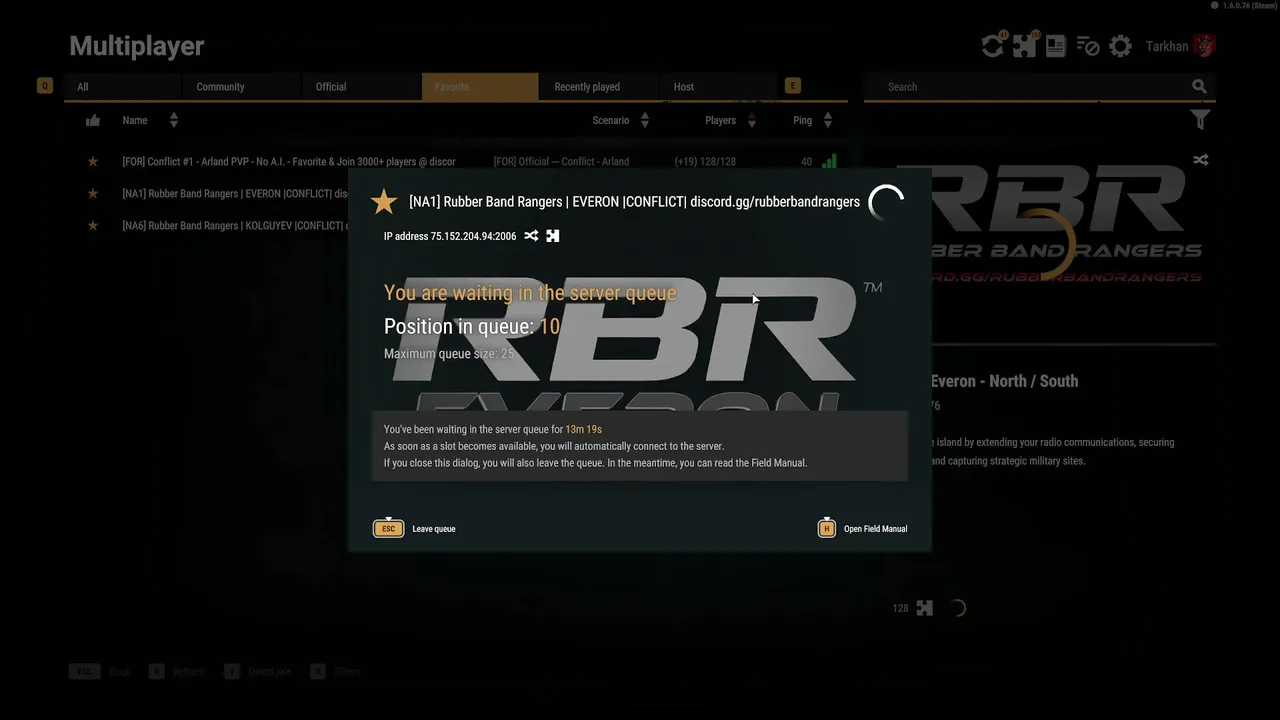
Task: Open the blocked list icon in top bar
Action: click(x=1088, y=46)
